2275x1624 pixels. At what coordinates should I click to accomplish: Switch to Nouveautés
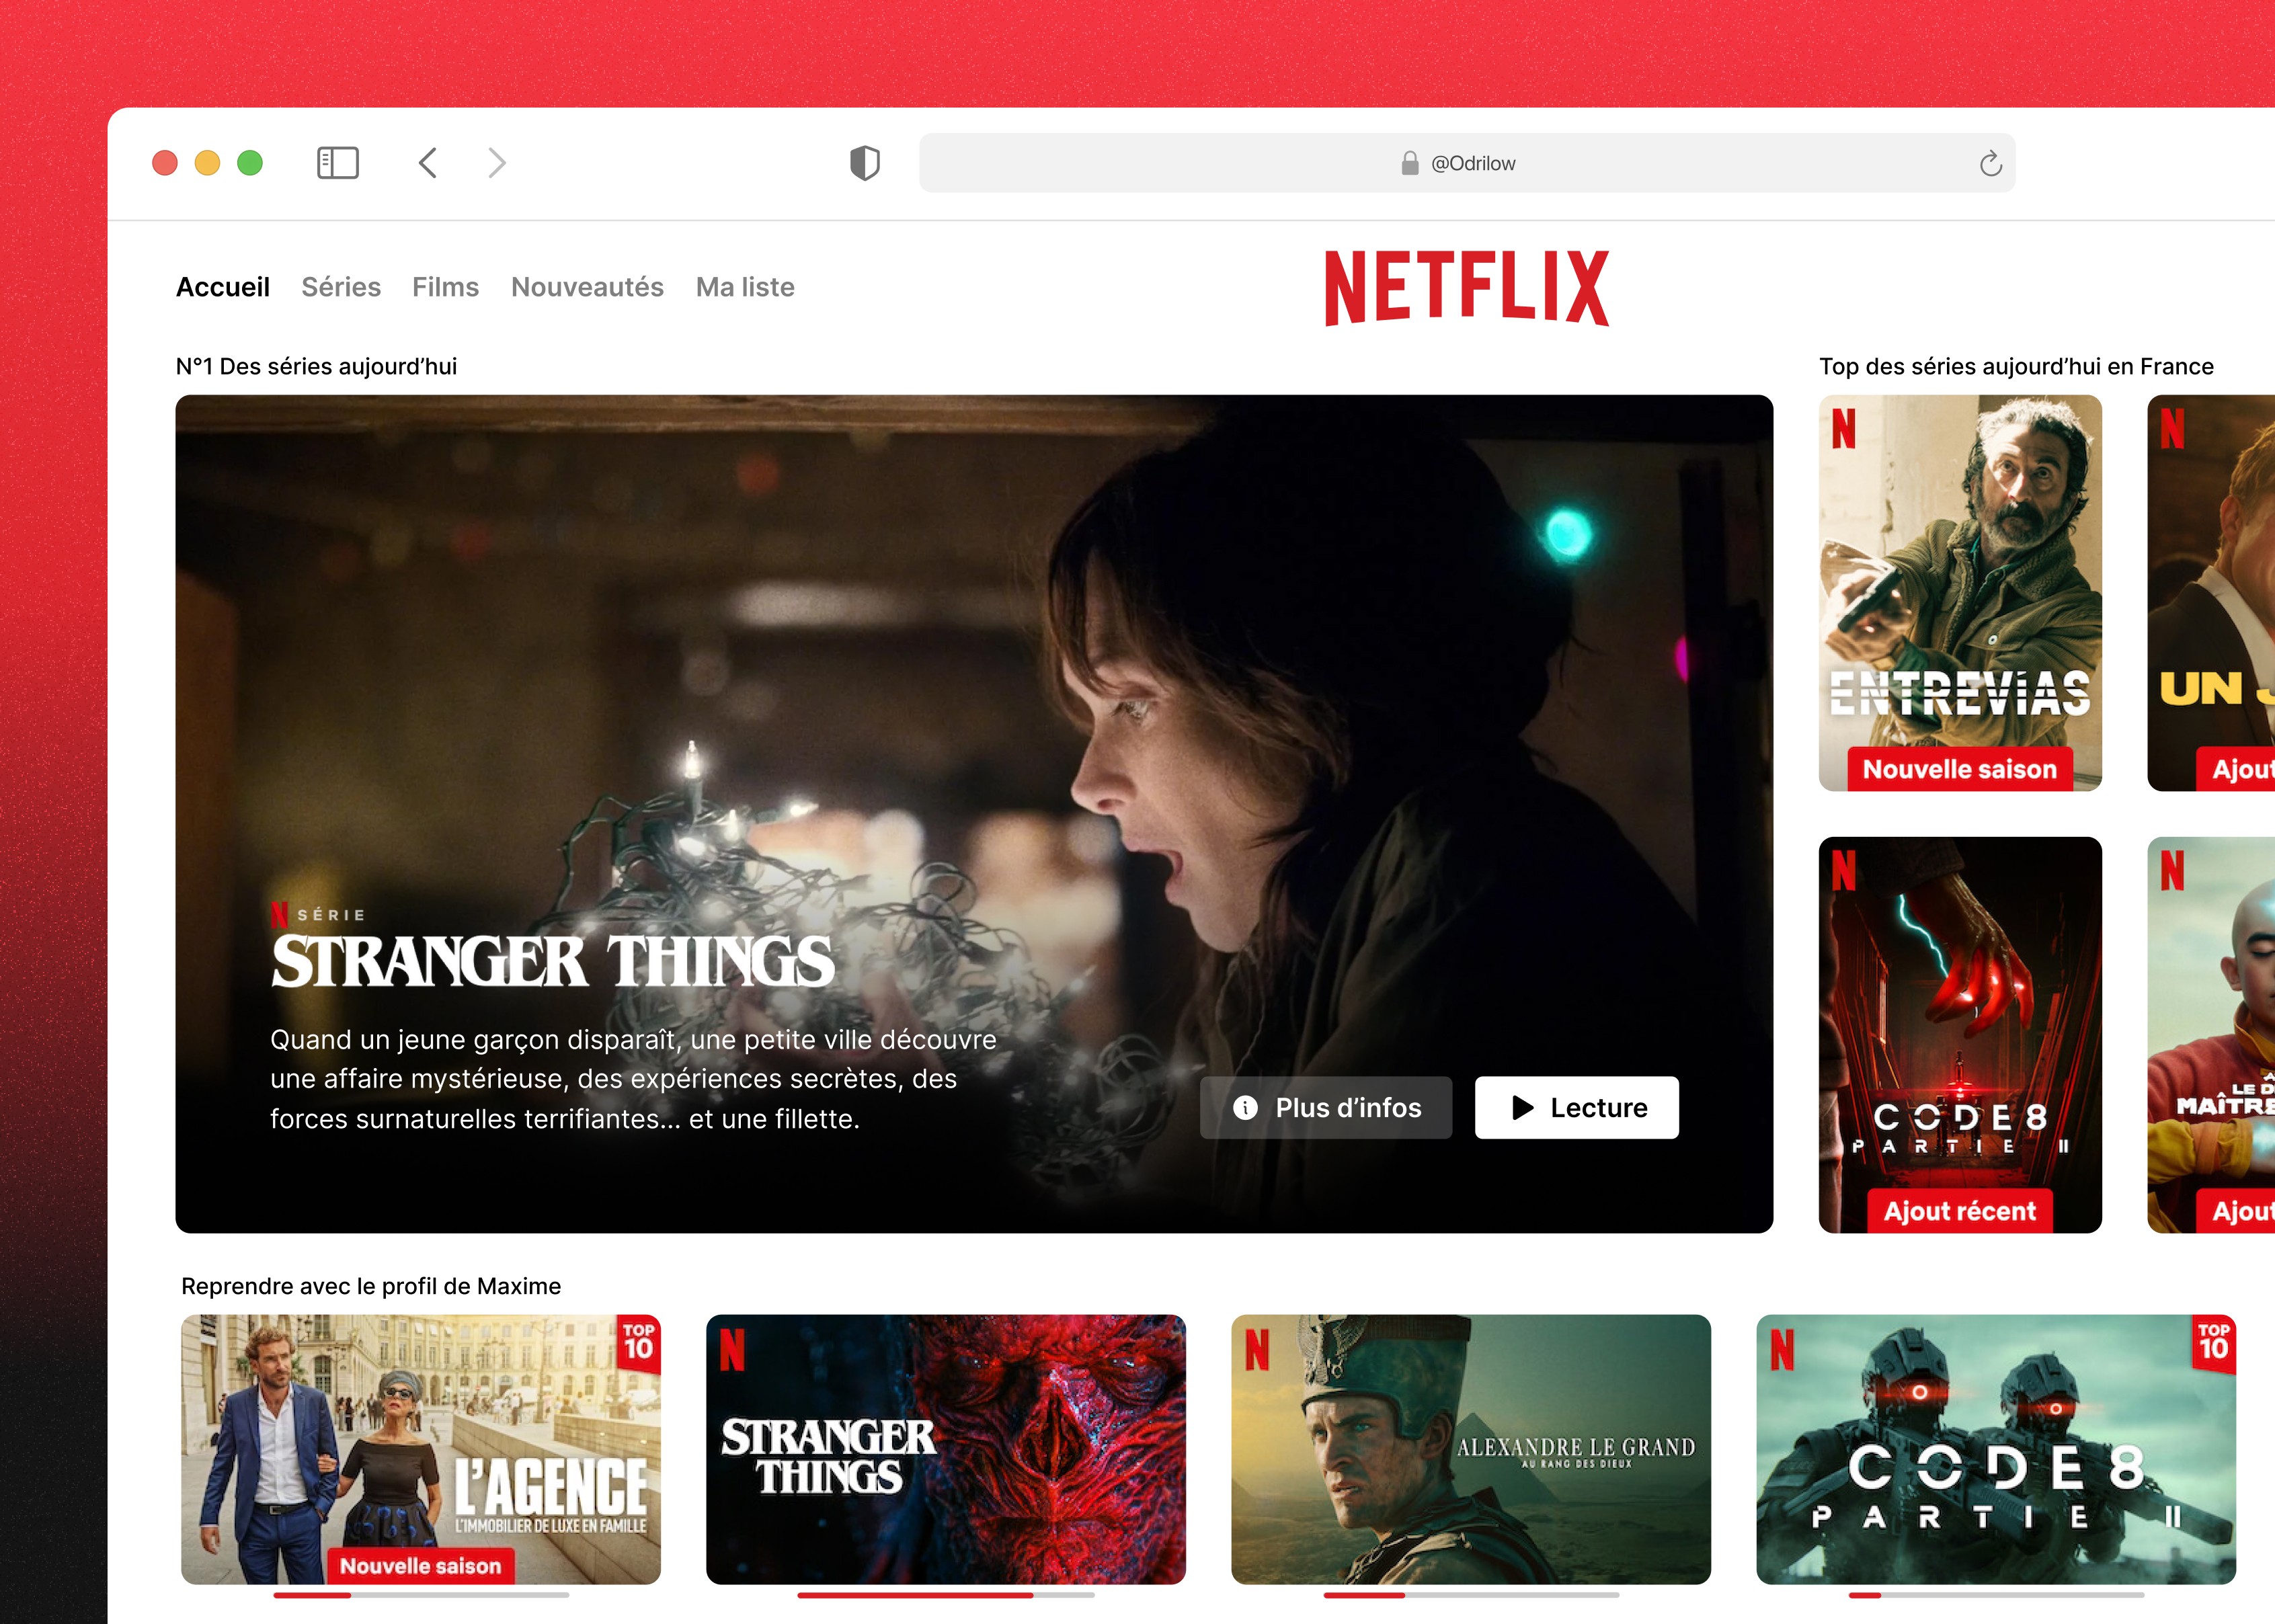pos(587,287)
